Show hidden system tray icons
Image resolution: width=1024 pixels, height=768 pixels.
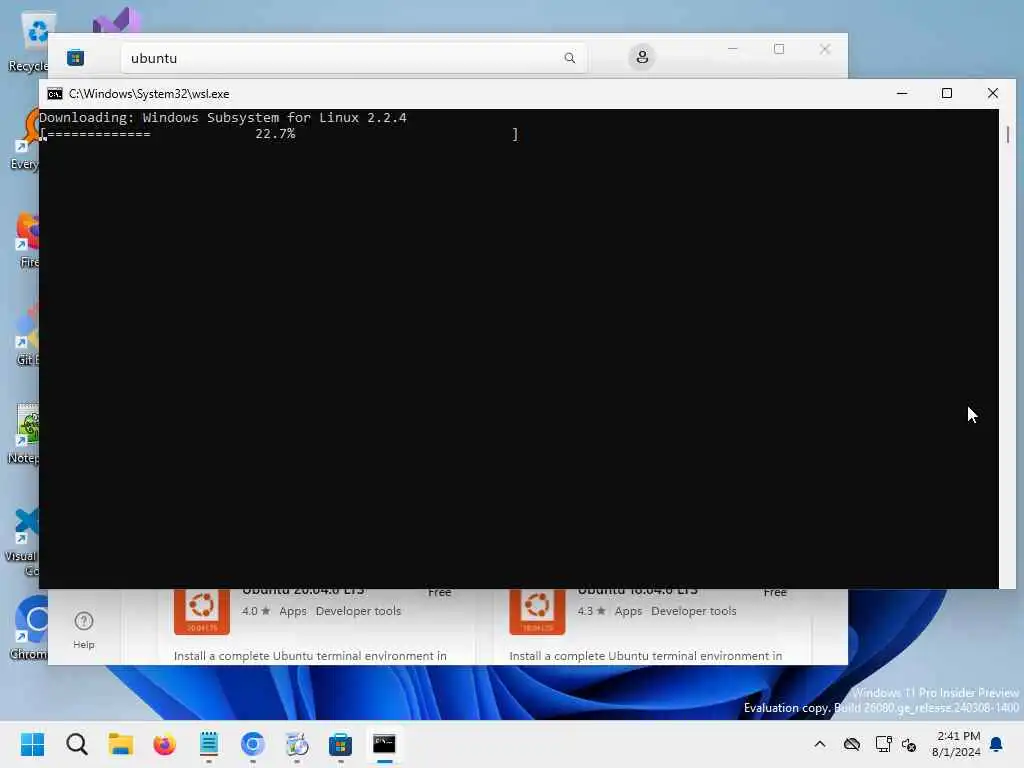click(x=820, y=744)
